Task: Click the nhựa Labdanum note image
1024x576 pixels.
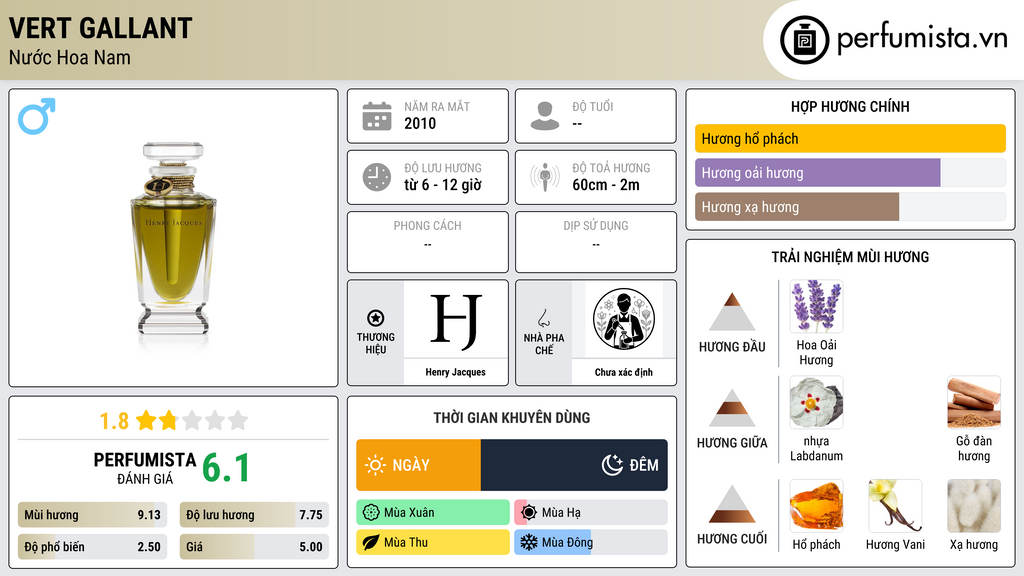Action: (x=816, y=402)
